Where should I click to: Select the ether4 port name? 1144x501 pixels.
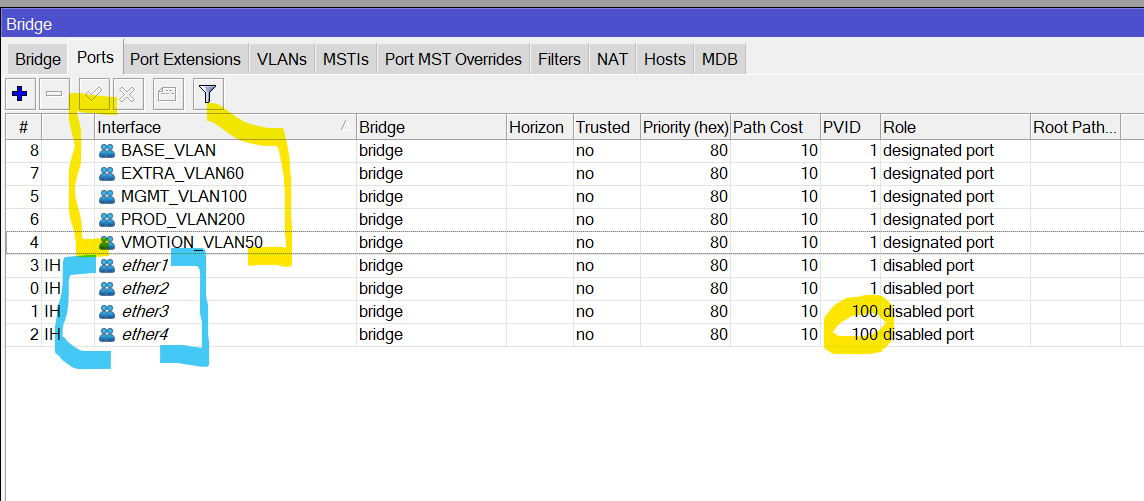[x=144, y=334]
